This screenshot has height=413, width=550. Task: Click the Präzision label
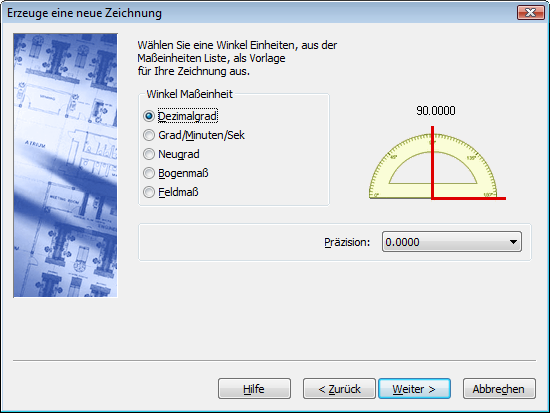pyautogui.click(x=347, y=242)
